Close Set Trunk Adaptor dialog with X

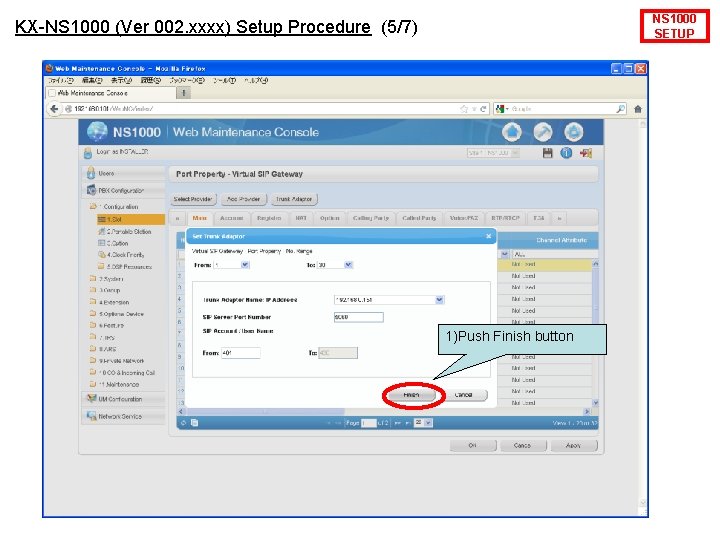[x=488, y=236]
